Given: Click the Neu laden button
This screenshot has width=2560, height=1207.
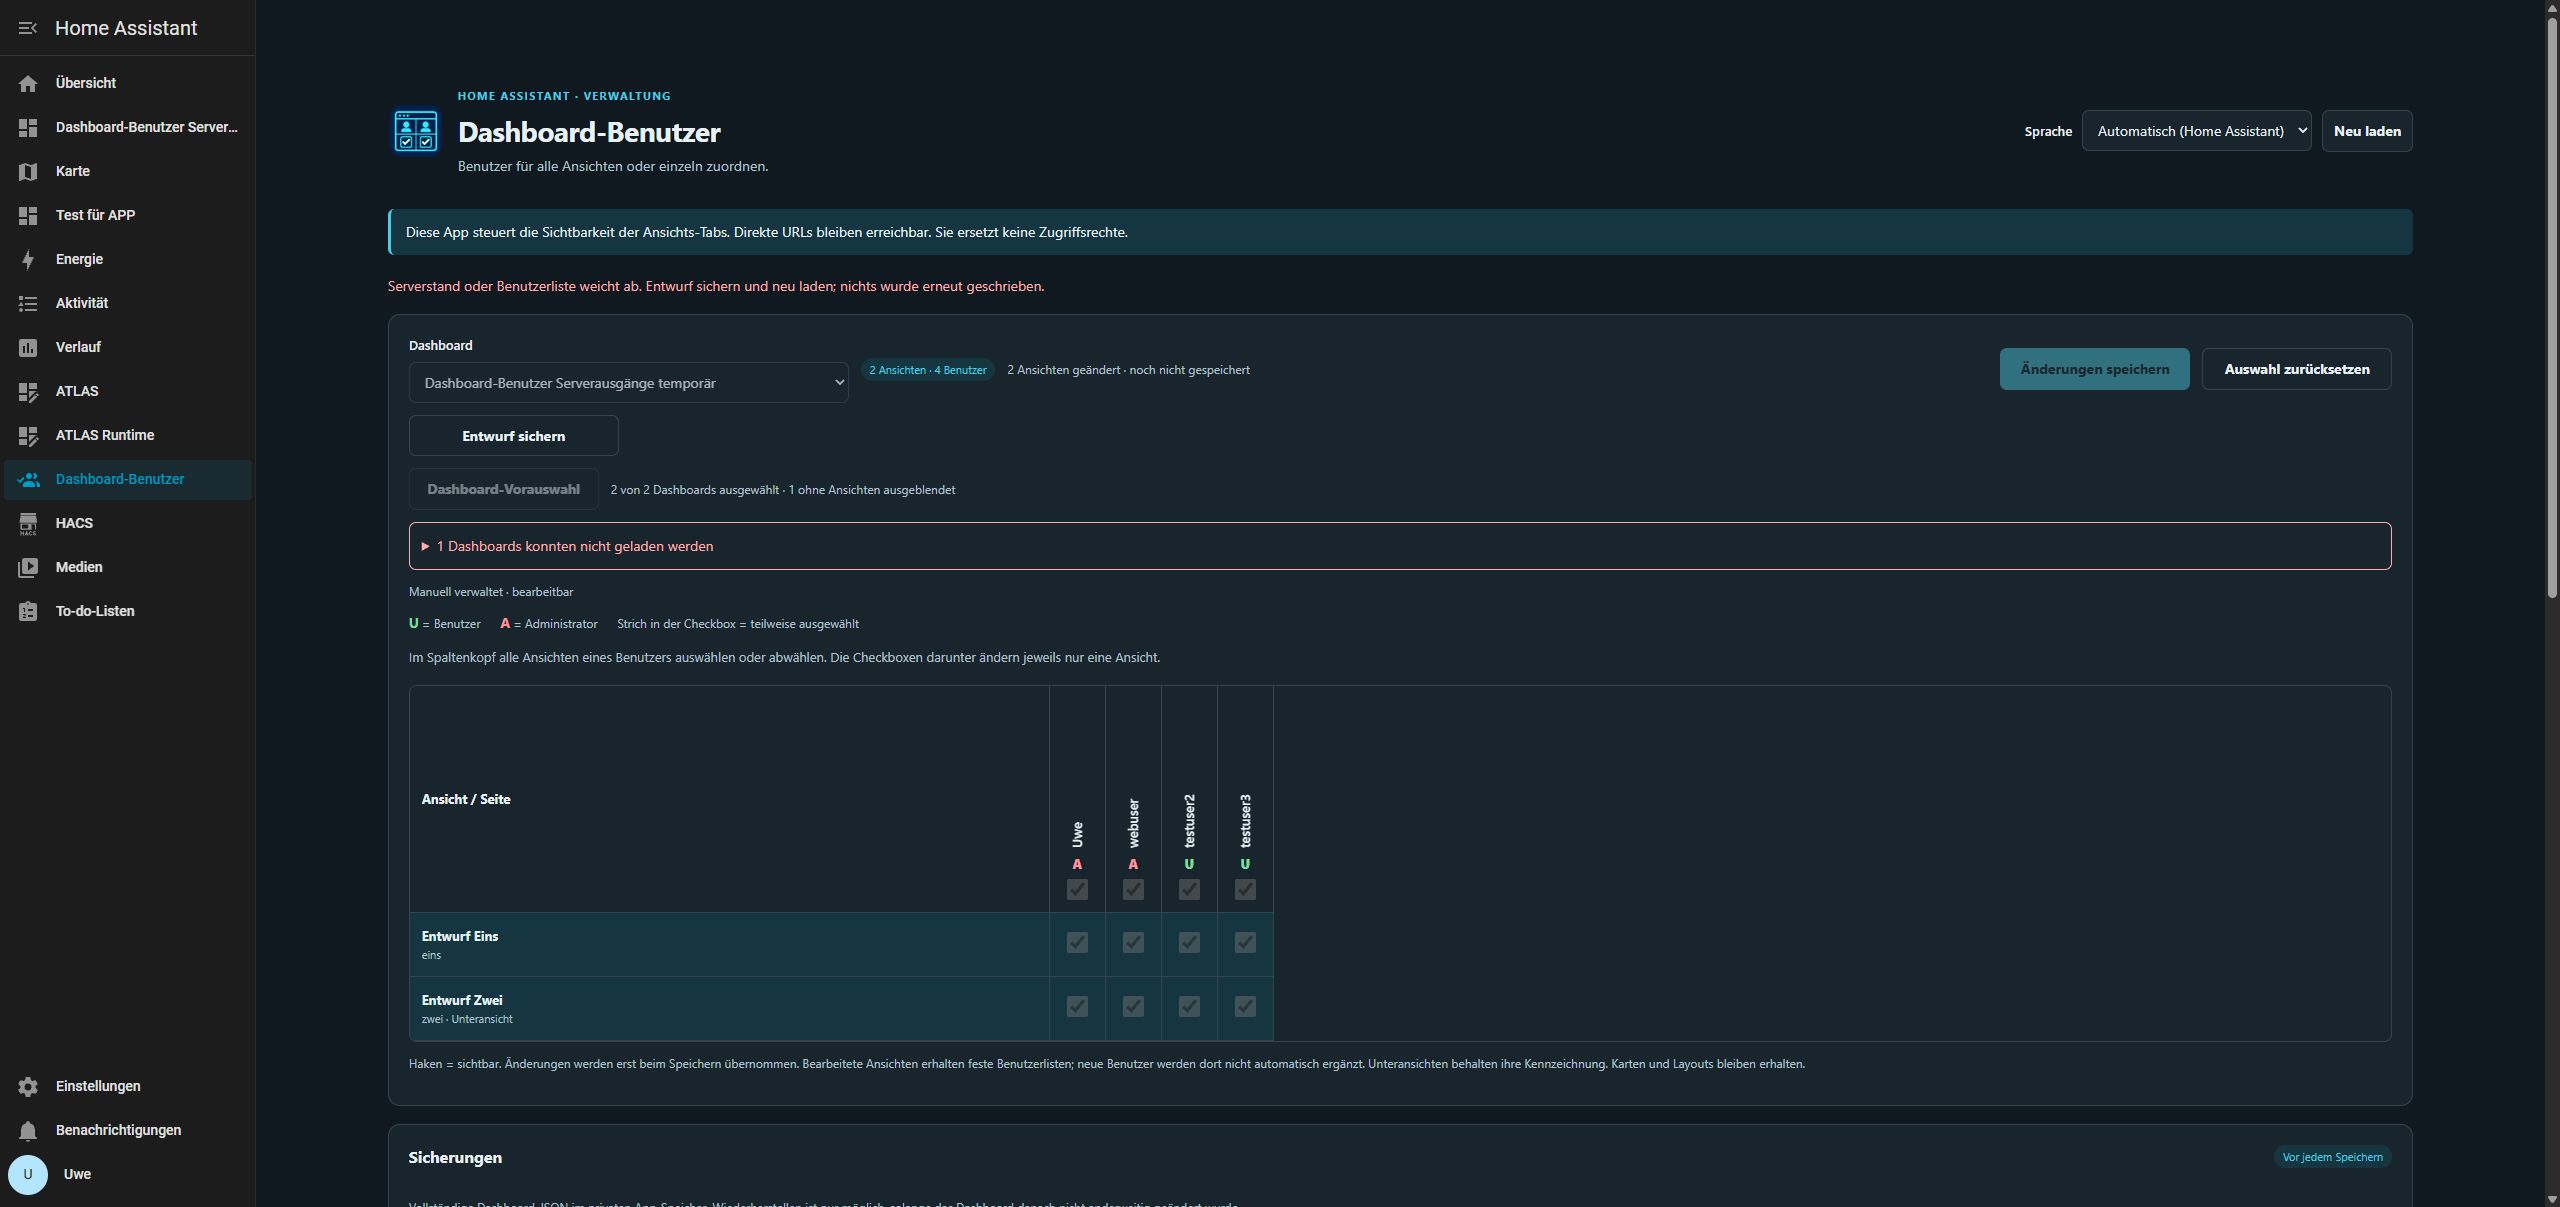Looking at the screenshot, I should click(x=2367, y=131).
